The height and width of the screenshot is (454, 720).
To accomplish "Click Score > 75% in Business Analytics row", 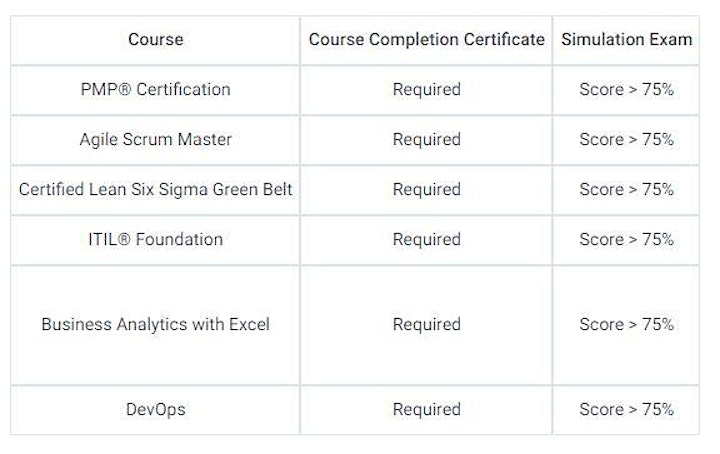I will click(626, 324).
